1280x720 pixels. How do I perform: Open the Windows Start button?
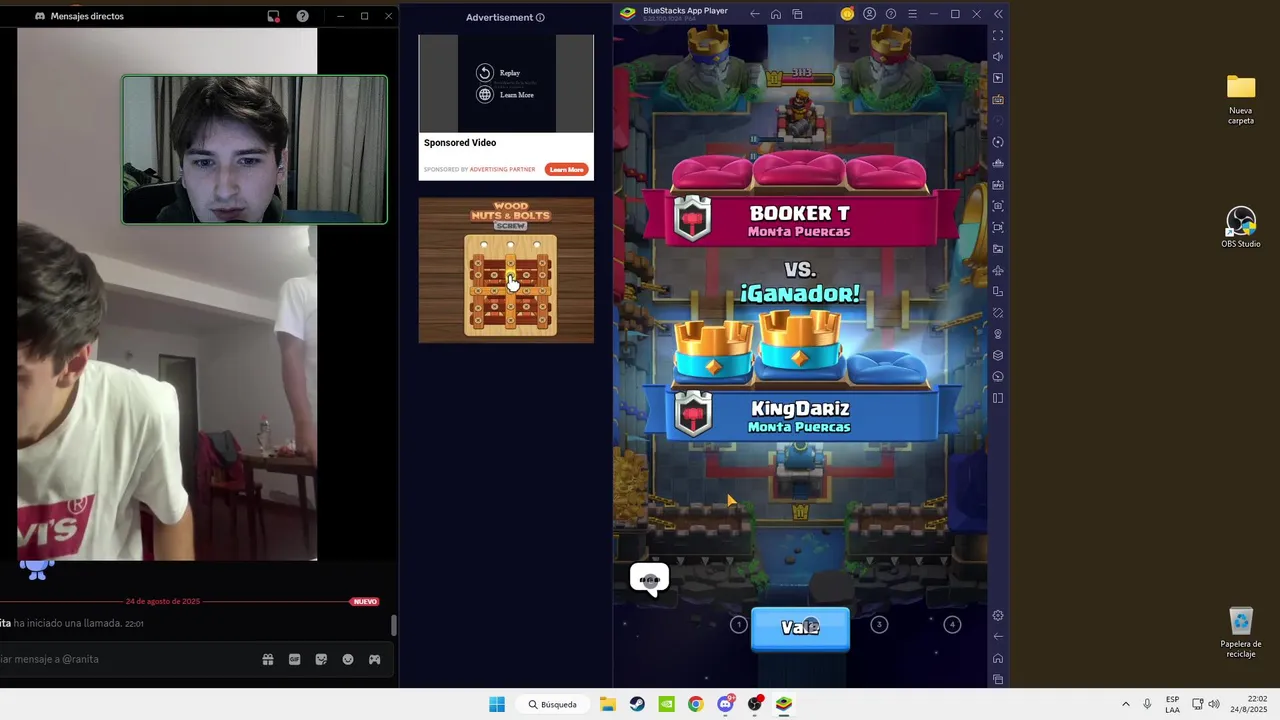(497, 704)
